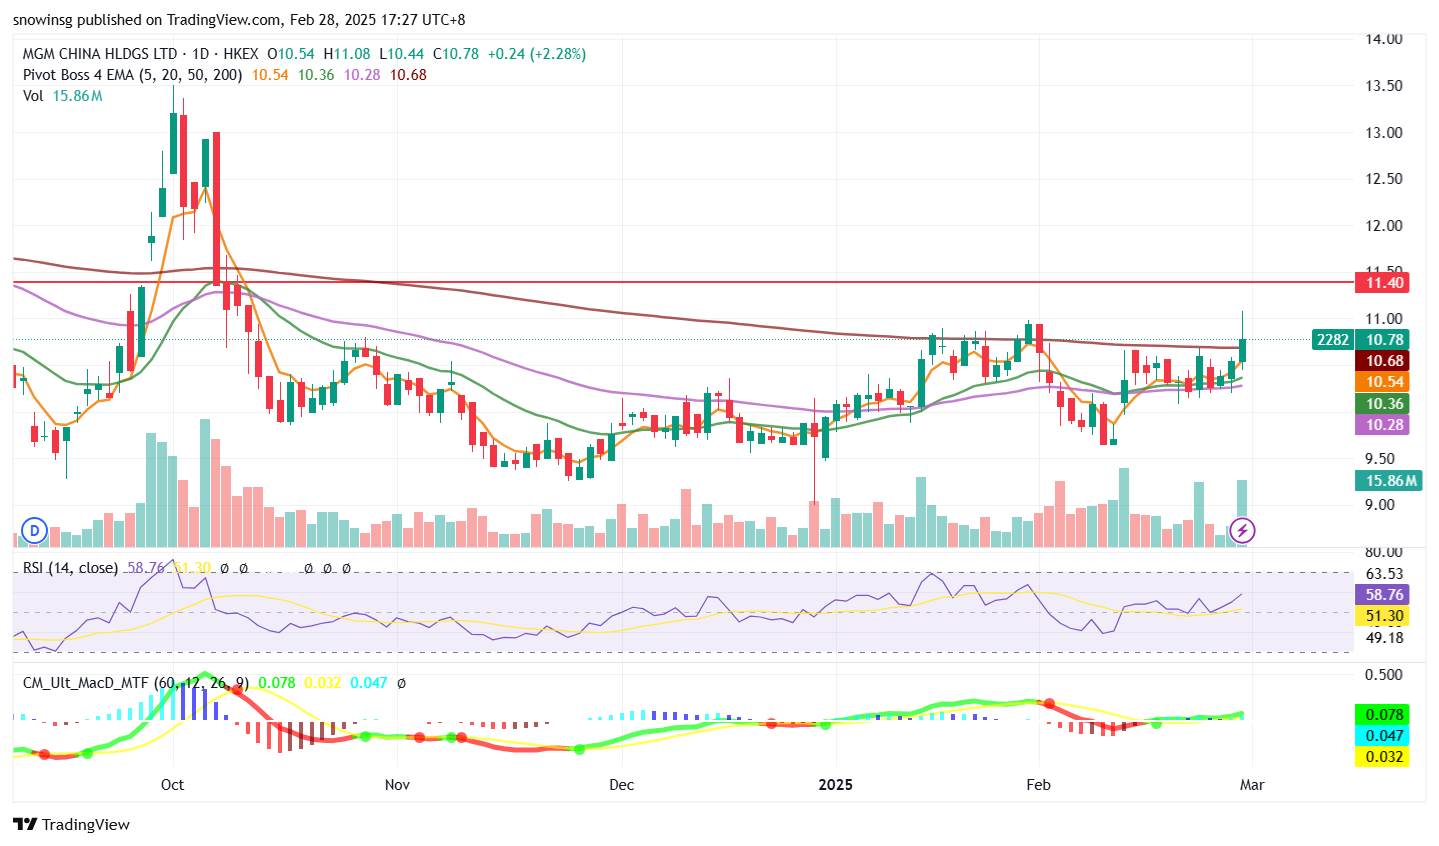Select the MGM CHINA HLDGS LTD symbol title
The height and width of the screenshot is (846, 1439).
coord(100,54)
